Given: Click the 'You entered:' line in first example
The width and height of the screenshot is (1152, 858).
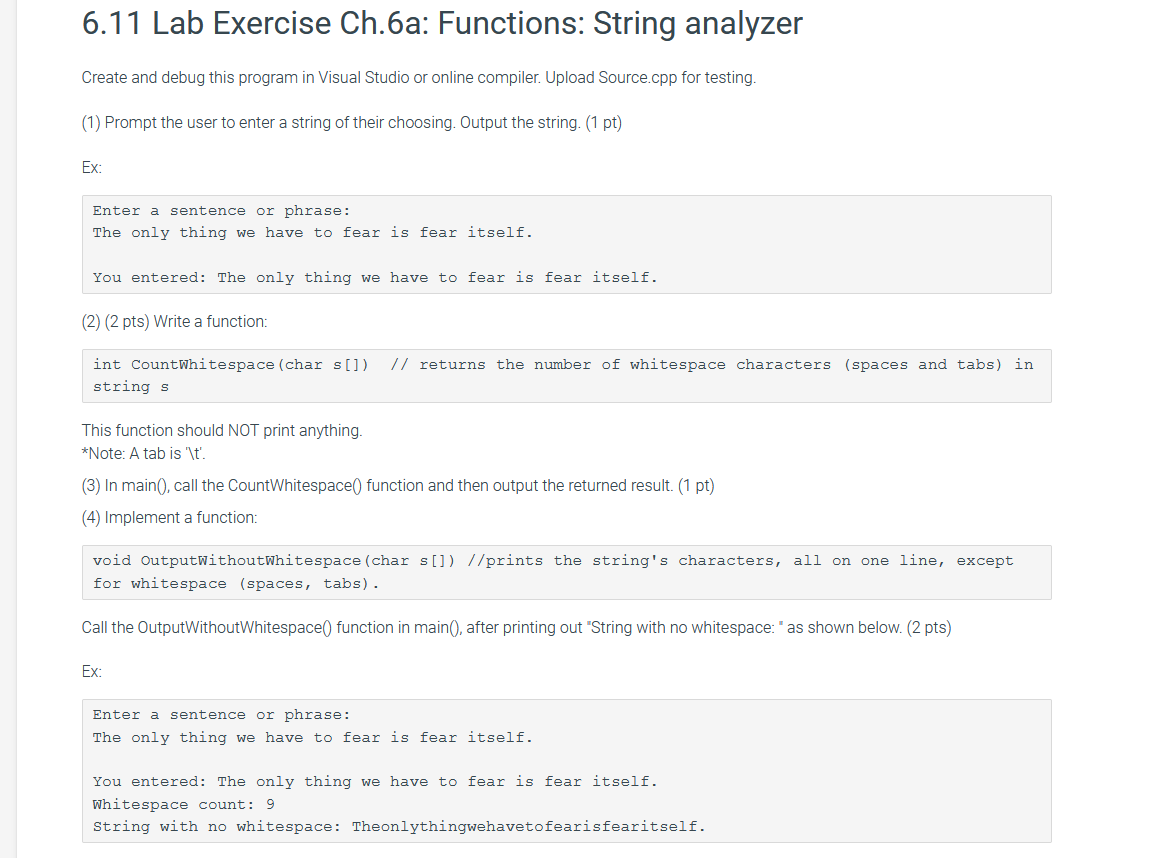Looking at the screenshot, I should coord(375,278).
